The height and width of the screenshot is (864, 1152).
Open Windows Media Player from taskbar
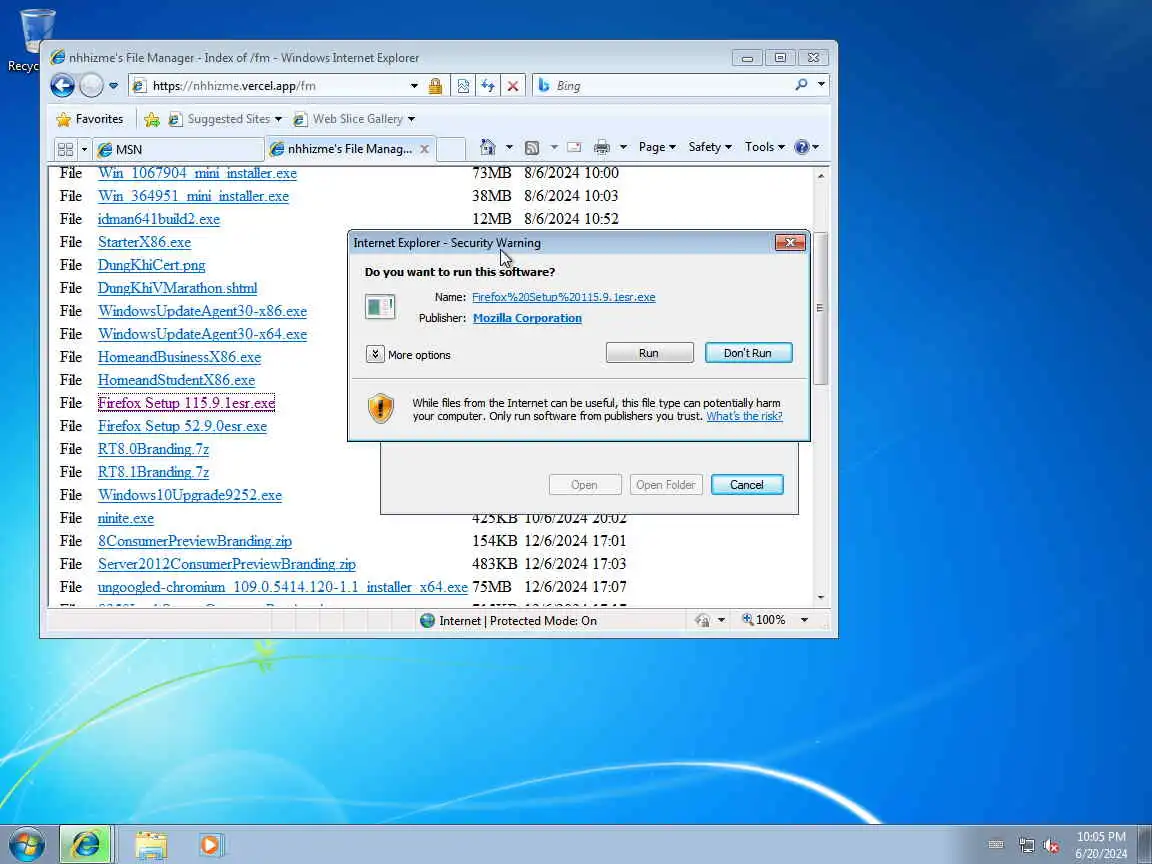click(x=212, y=845)
